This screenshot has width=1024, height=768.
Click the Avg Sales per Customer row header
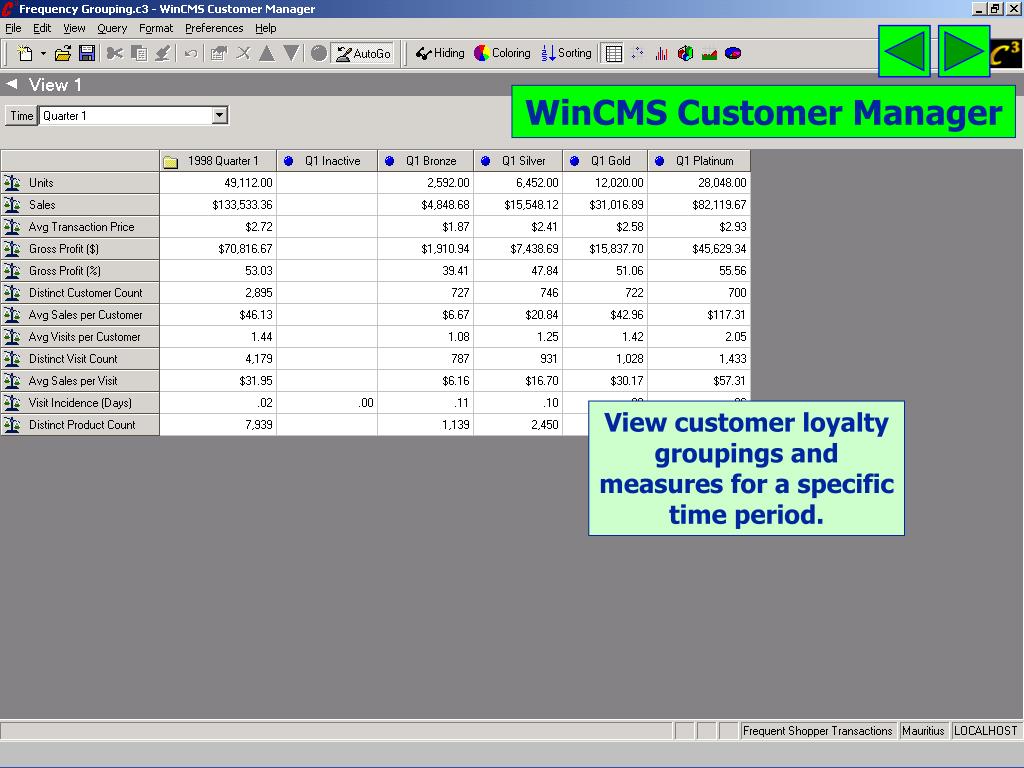click(x=80, y=315)
